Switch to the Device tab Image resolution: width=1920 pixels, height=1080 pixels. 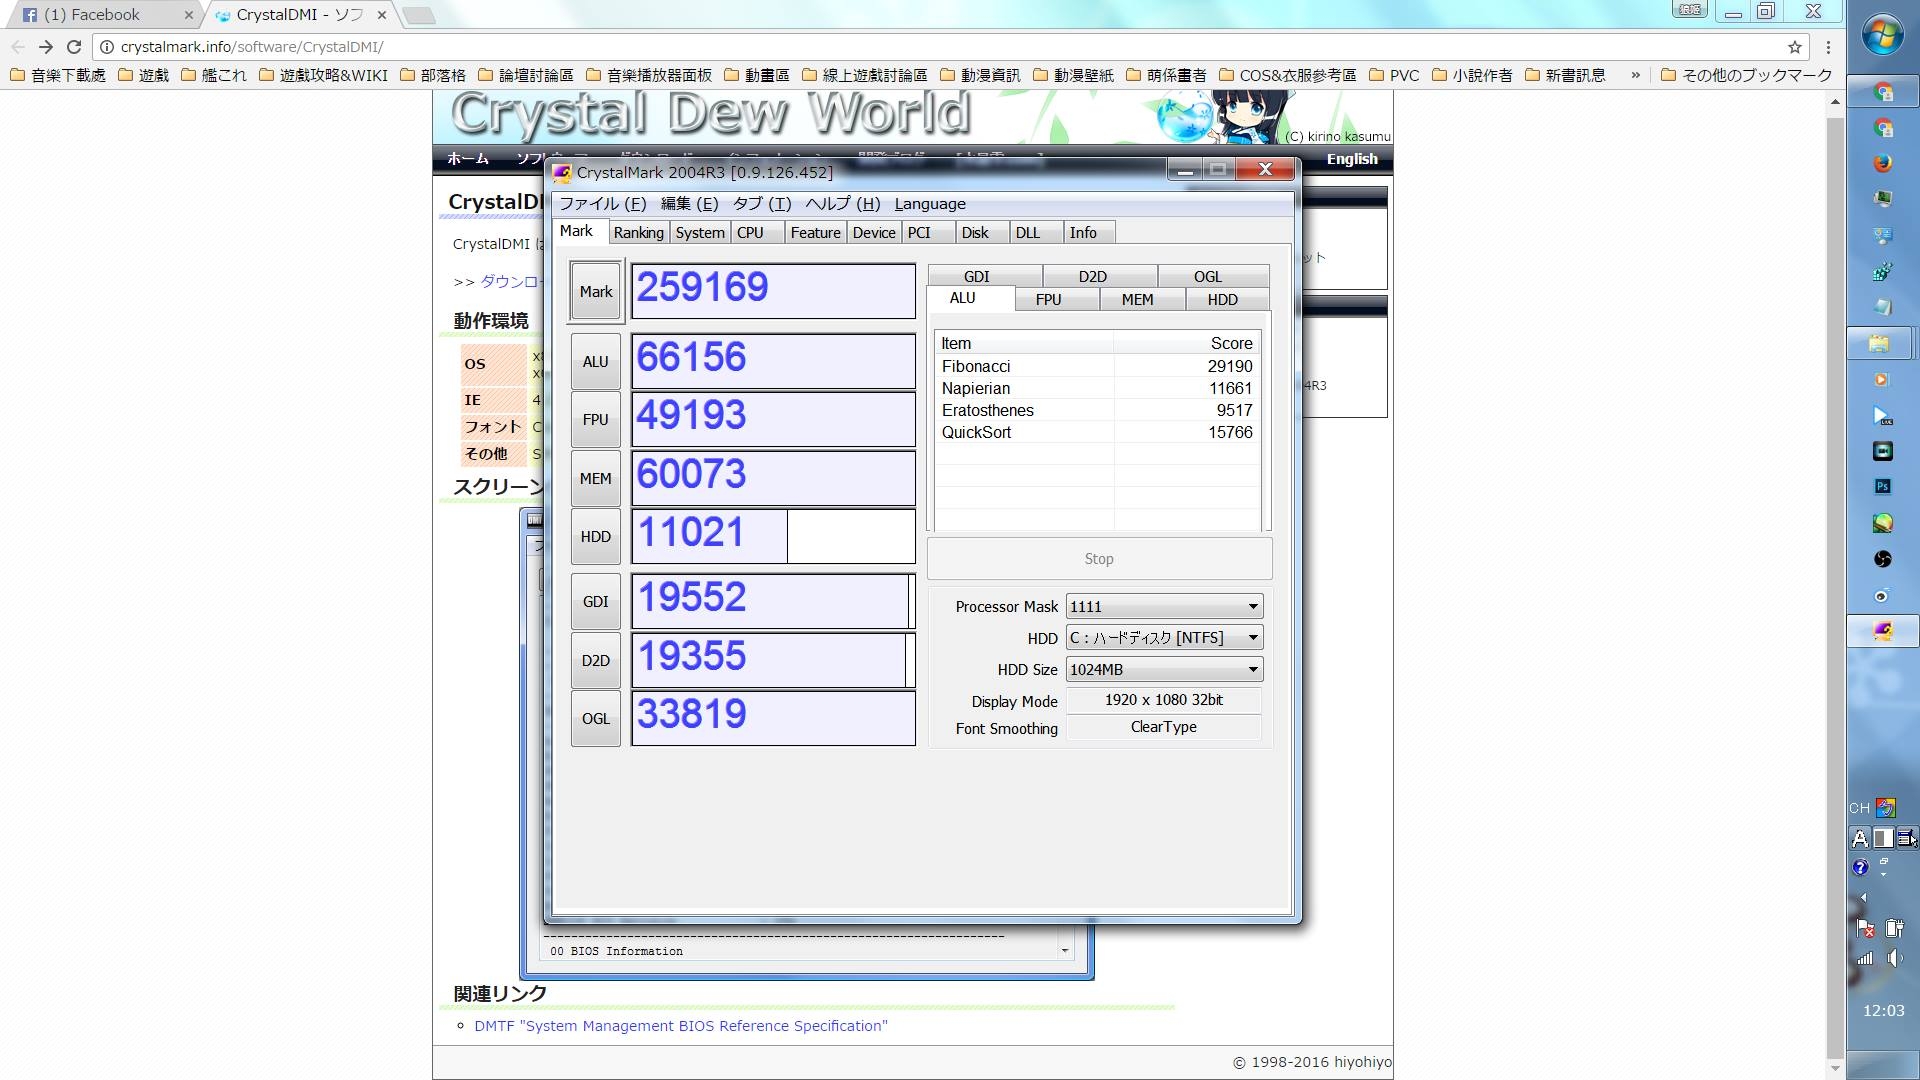[874, 233]
